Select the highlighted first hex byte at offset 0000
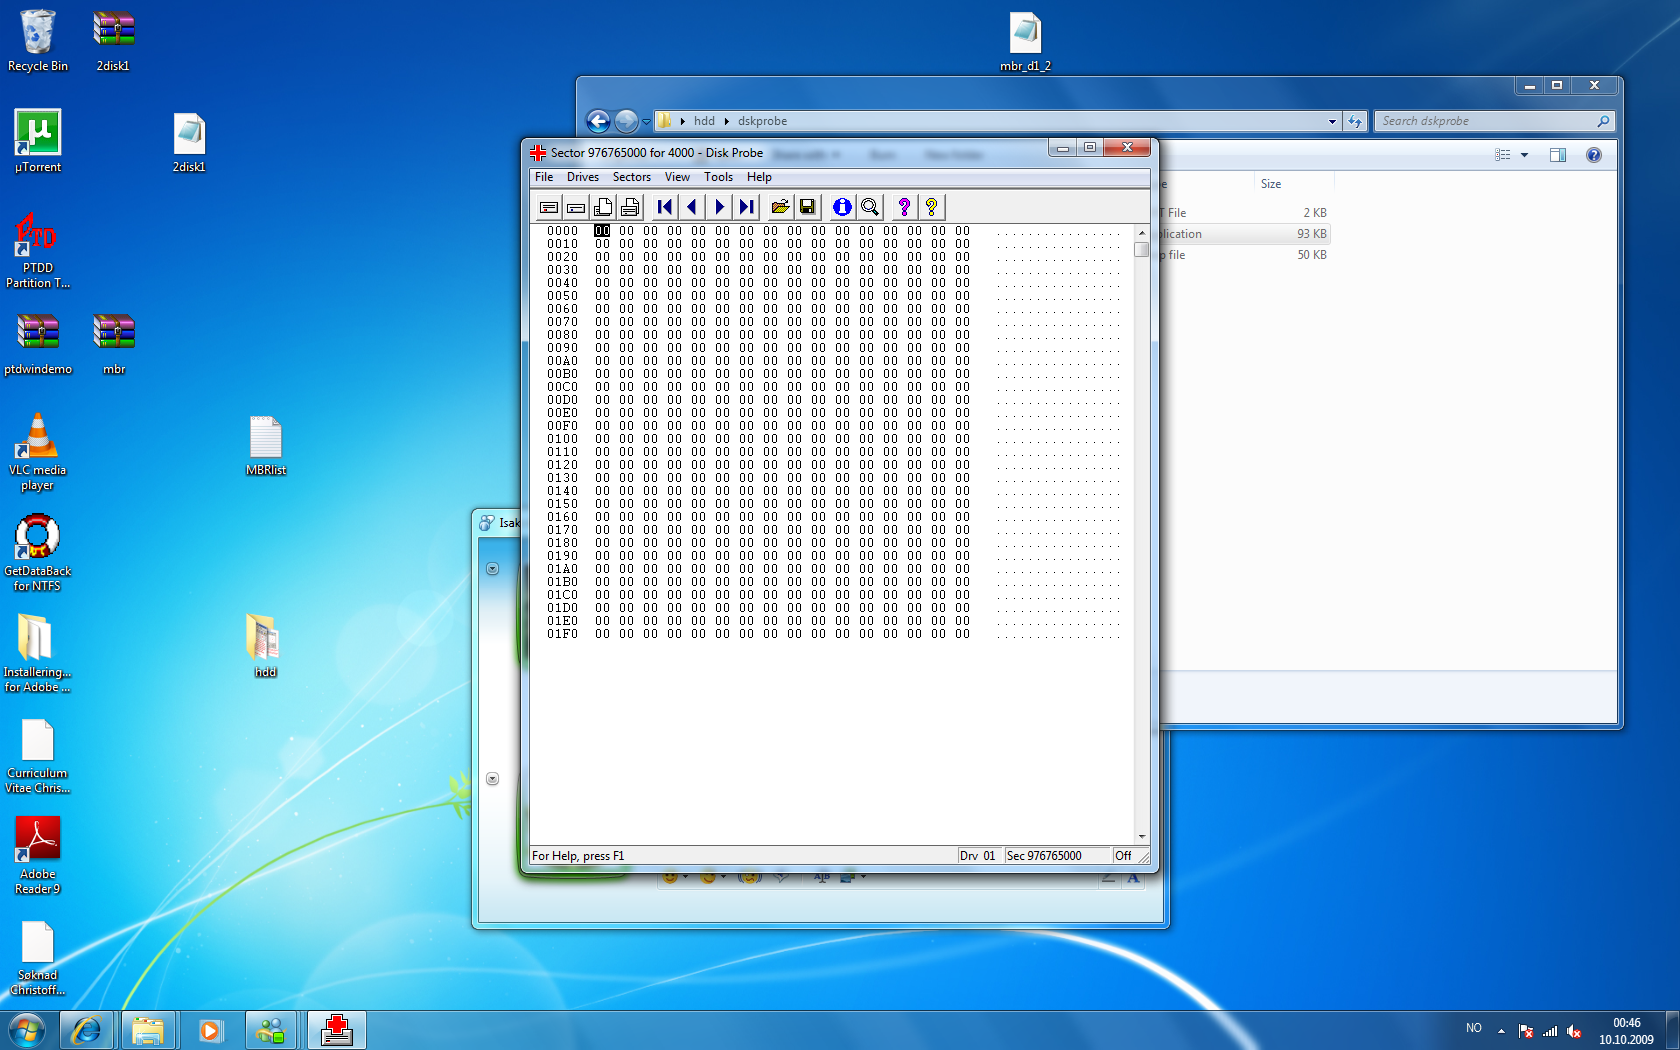 coord(602,231)
